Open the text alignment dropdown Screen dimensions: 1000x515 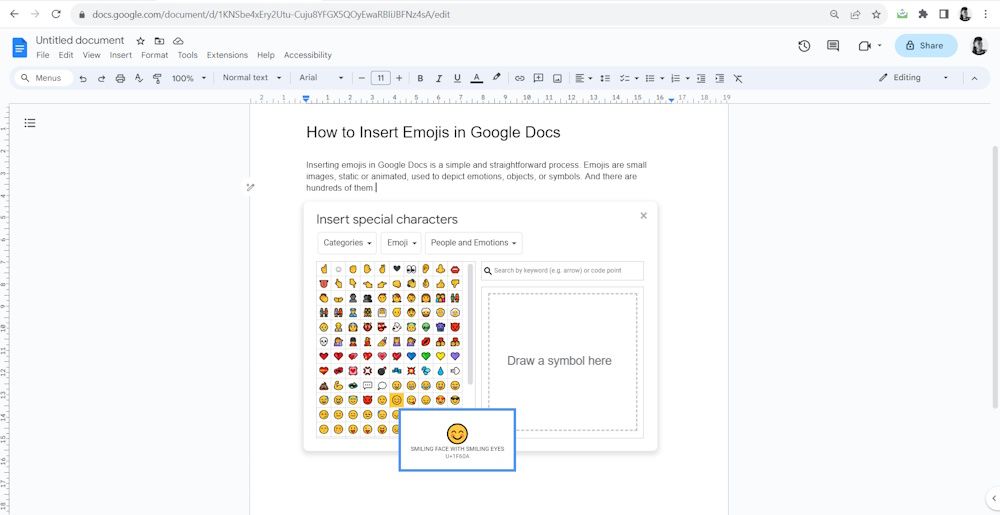point(584,78)
